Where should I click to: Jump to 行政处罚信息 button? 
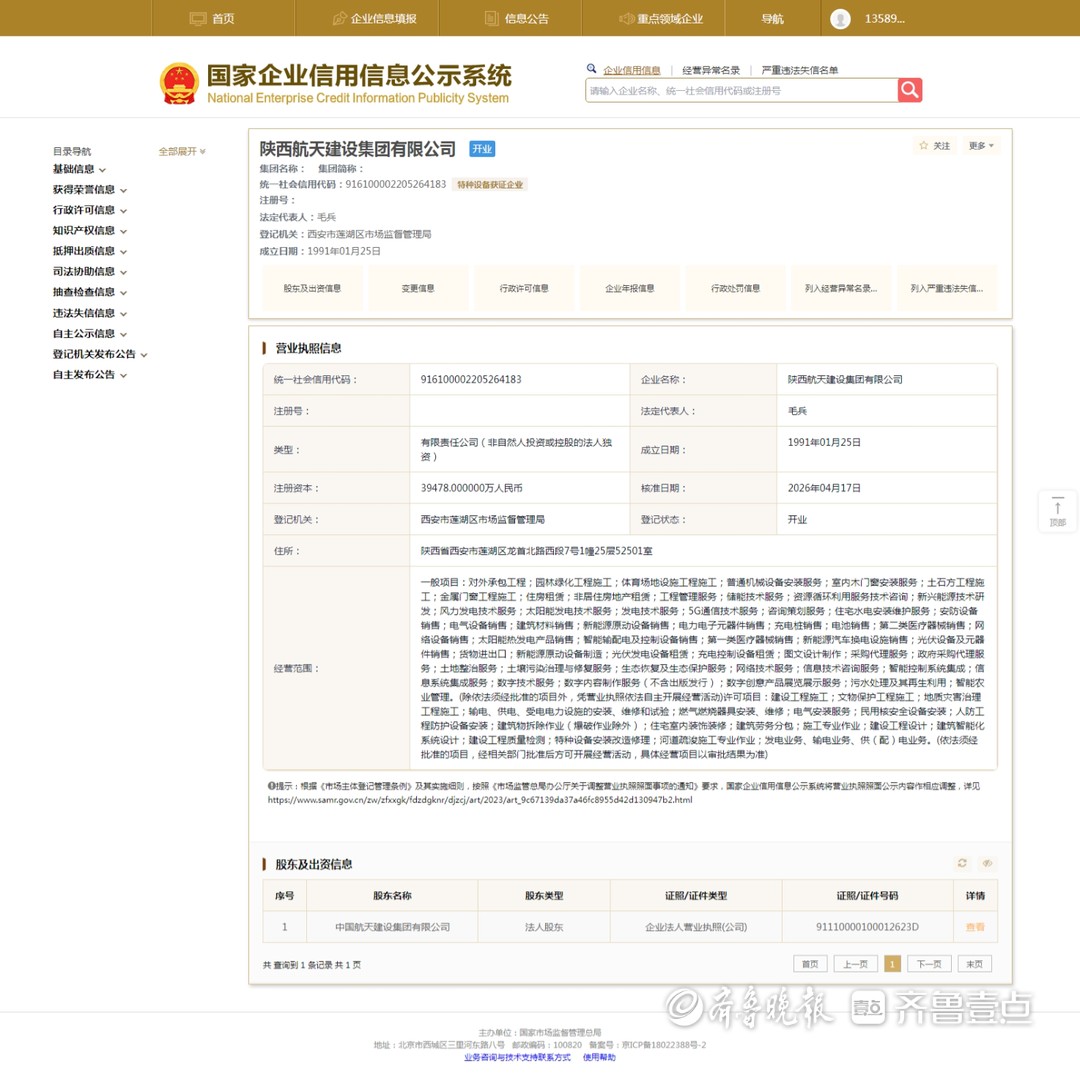click(735, 288)
